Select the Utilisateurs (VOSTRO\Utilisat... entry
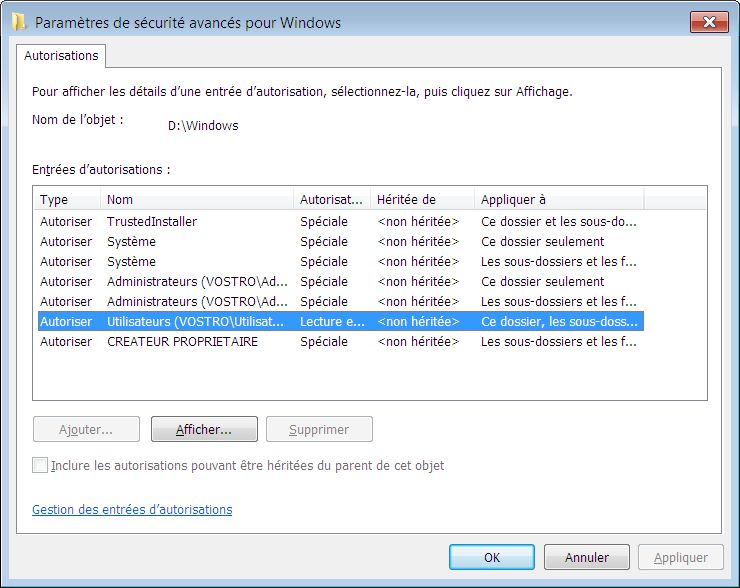 [x=340, y=321]
